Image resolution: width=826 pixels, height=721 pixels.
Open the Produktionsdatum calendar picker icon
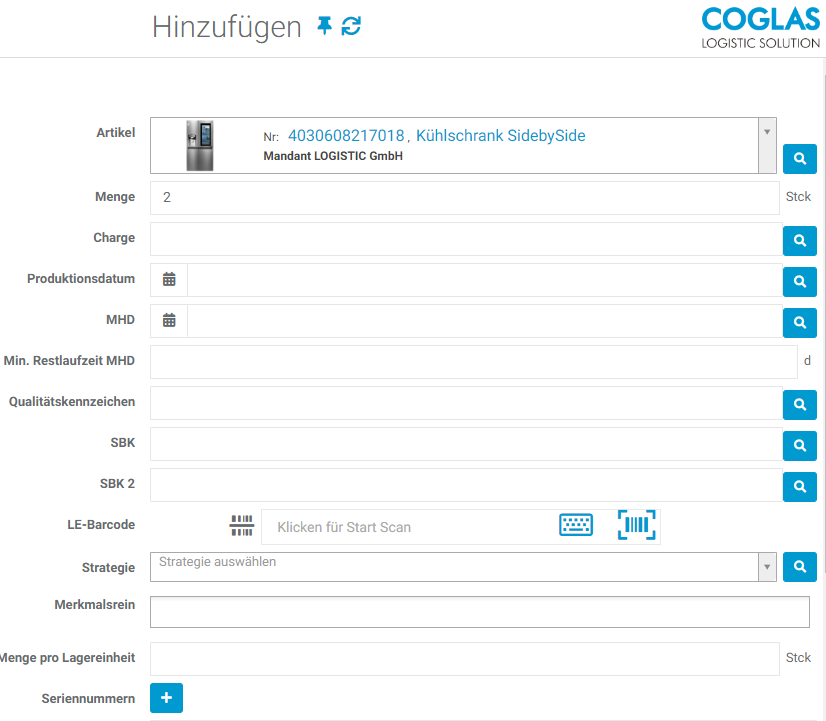(x=169, y=280)
